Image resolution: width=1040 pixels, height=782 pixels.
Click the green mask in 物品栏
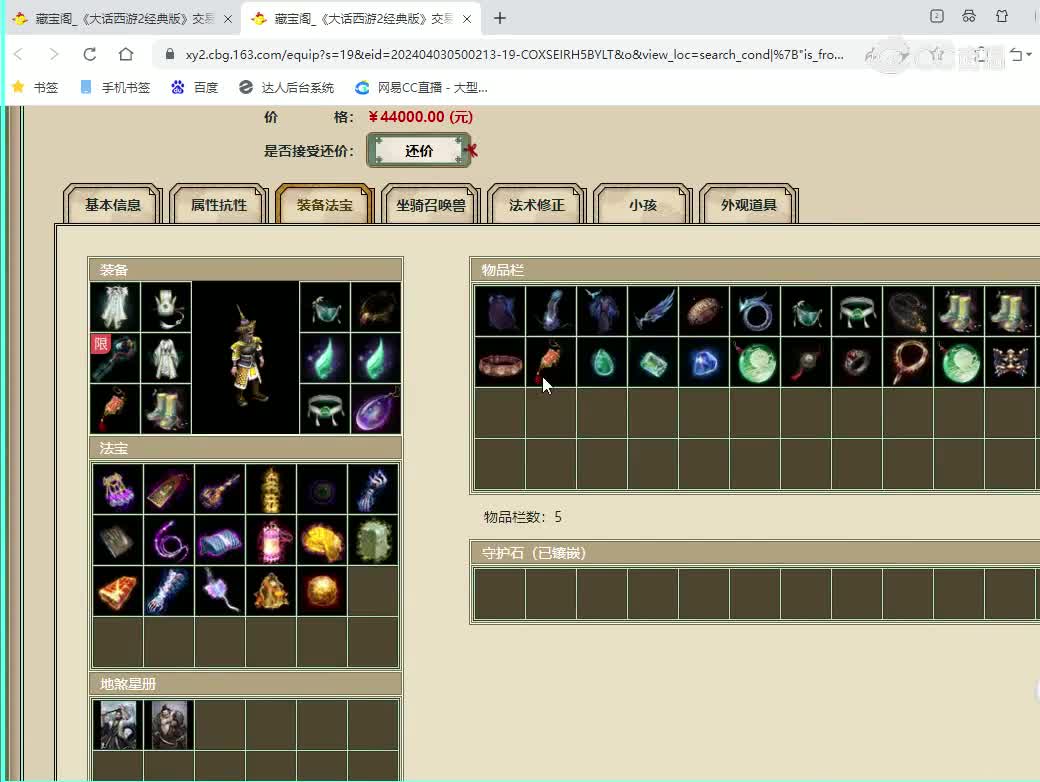pyautogui.click(x=807, y=311)
